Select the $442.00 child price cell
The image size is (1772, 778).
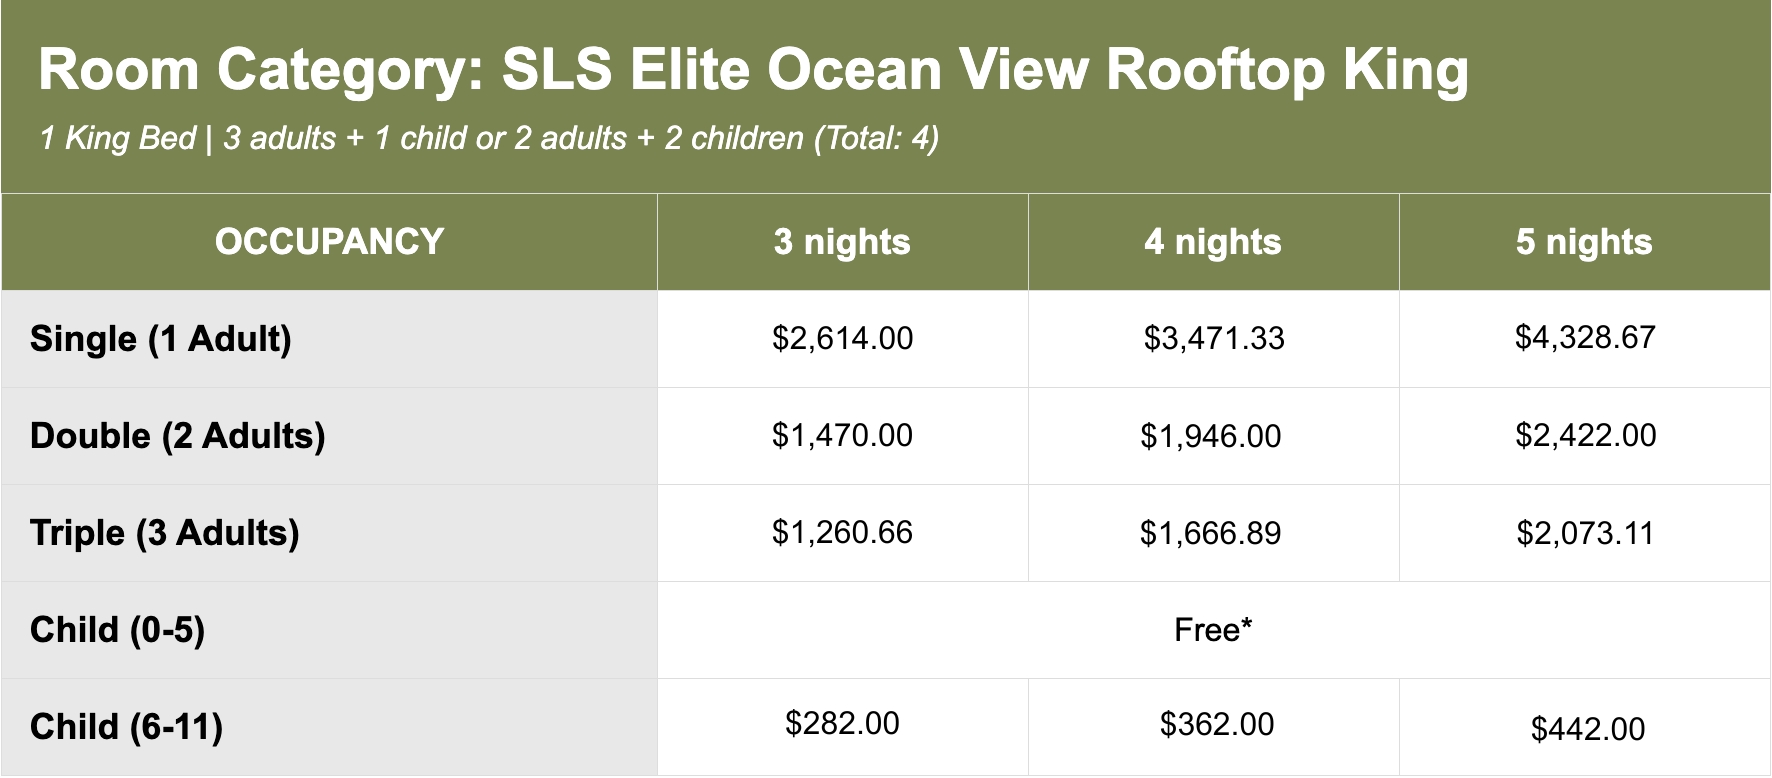coord(1587,729)
